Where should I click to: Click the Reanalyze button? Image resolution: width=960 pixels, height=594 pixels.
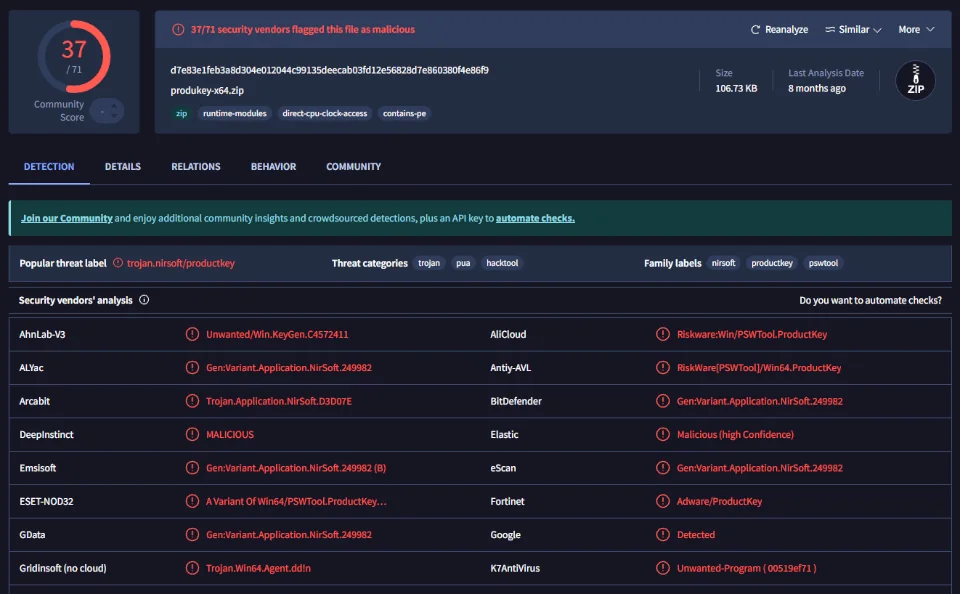pyautogui.click(x=779, y=29)
